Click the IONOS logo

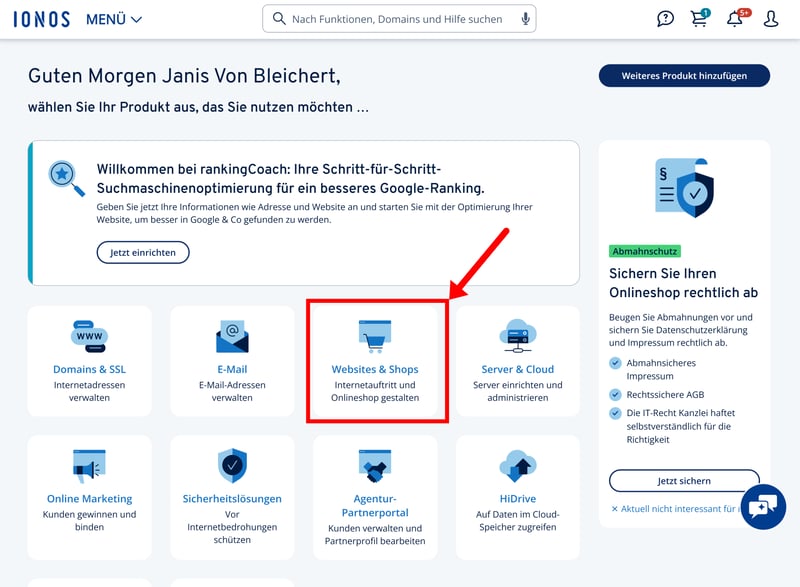pos(41,19)
